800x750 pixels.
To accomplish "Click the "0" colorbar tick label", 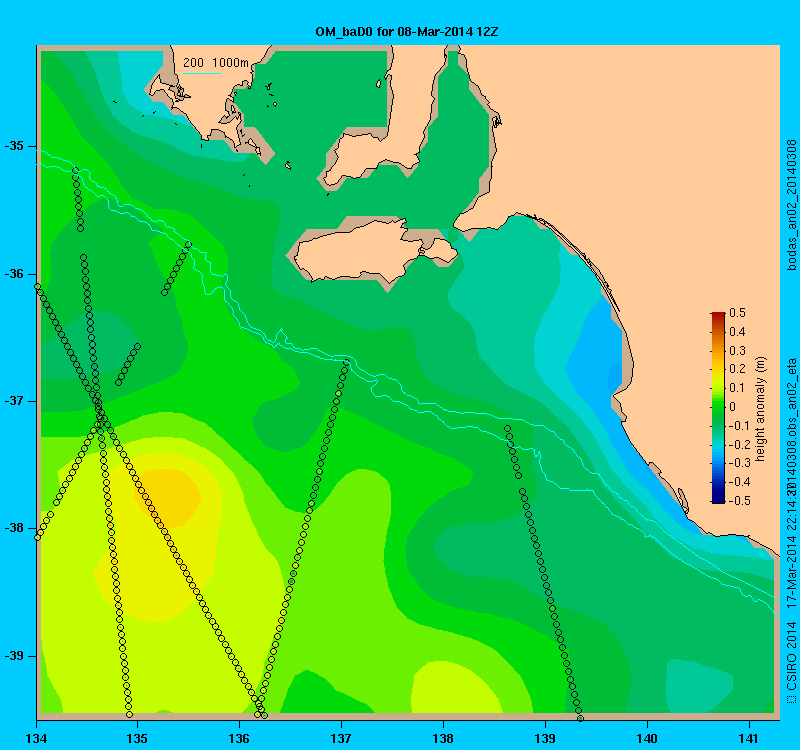I will click(x=733, y=407).
